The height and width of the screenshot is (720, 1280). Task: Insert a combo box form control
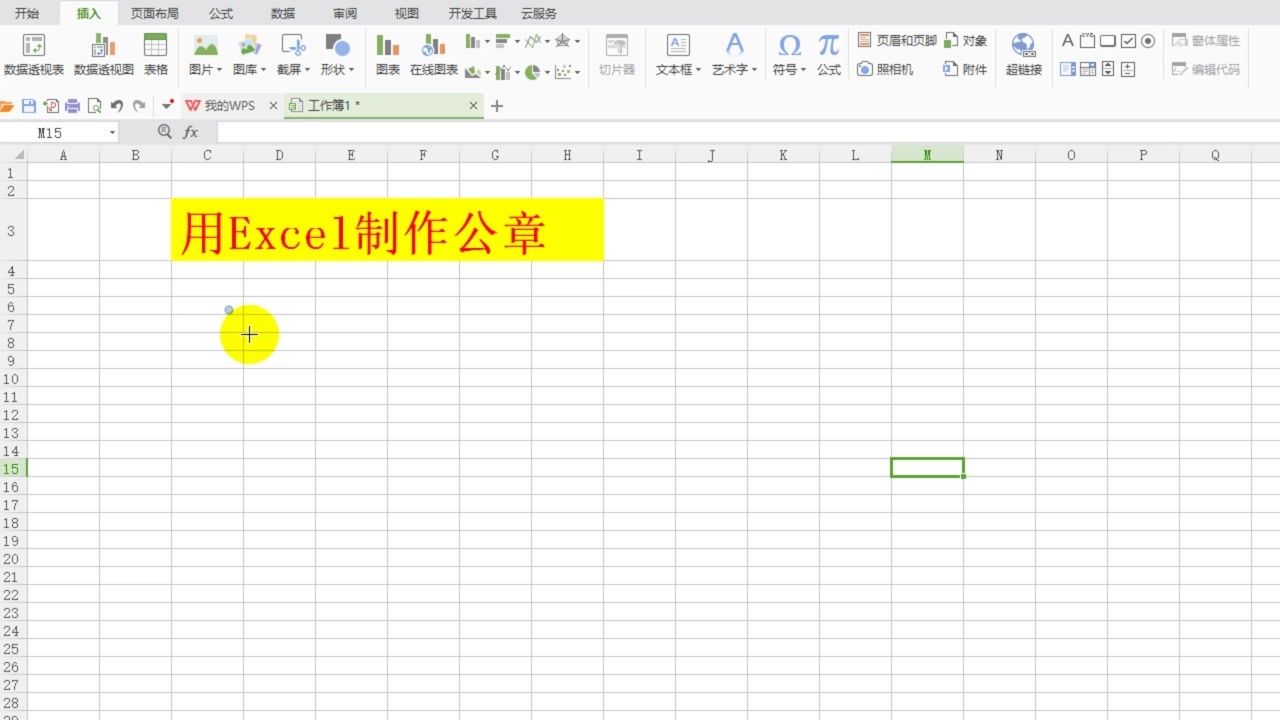(1087, 69)
